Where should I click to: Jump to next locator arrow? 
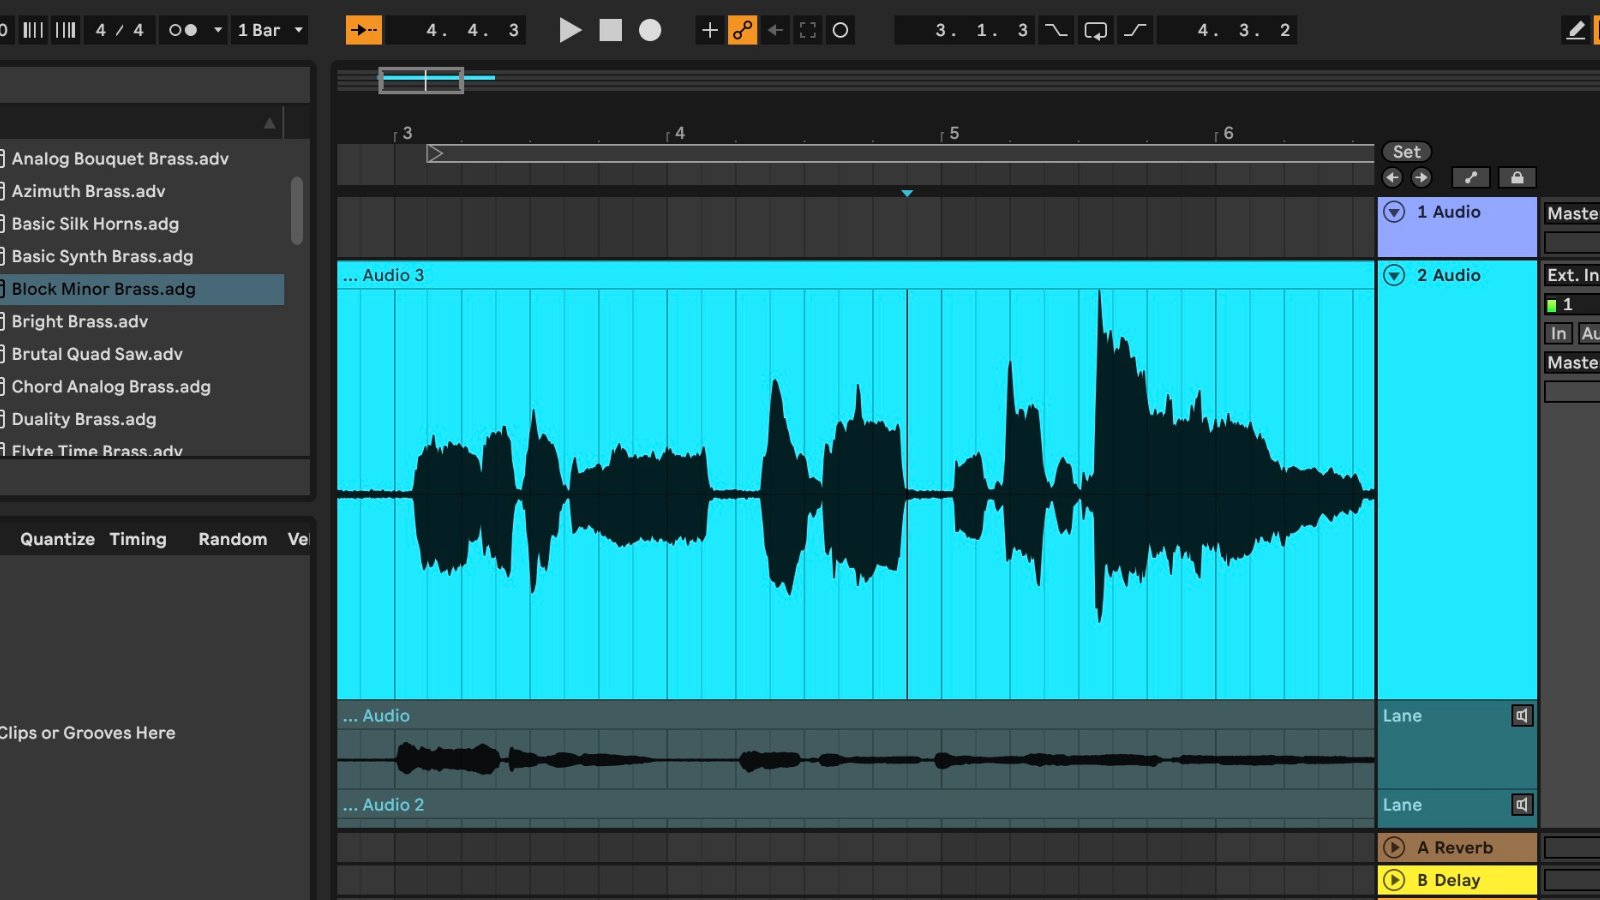click(1421, 178)
